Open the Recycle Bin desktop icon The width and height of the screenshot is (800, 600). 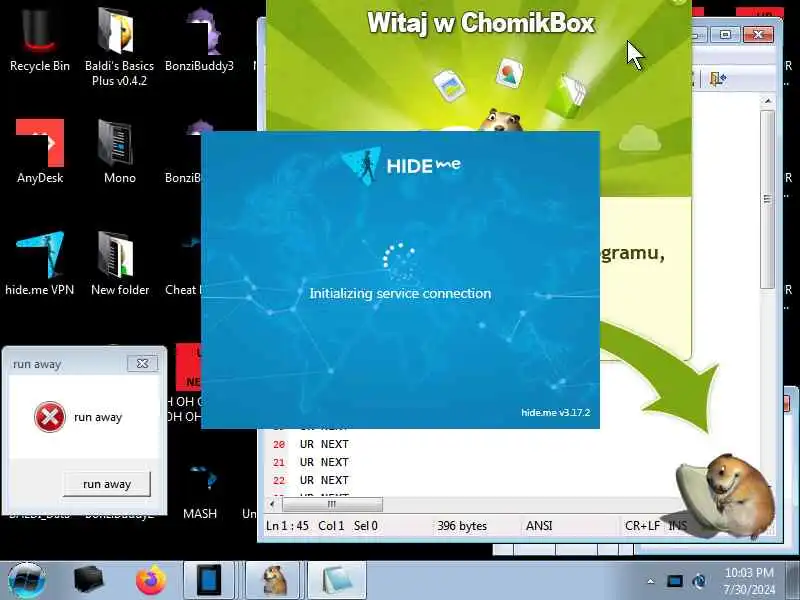[x=40, y=40]
